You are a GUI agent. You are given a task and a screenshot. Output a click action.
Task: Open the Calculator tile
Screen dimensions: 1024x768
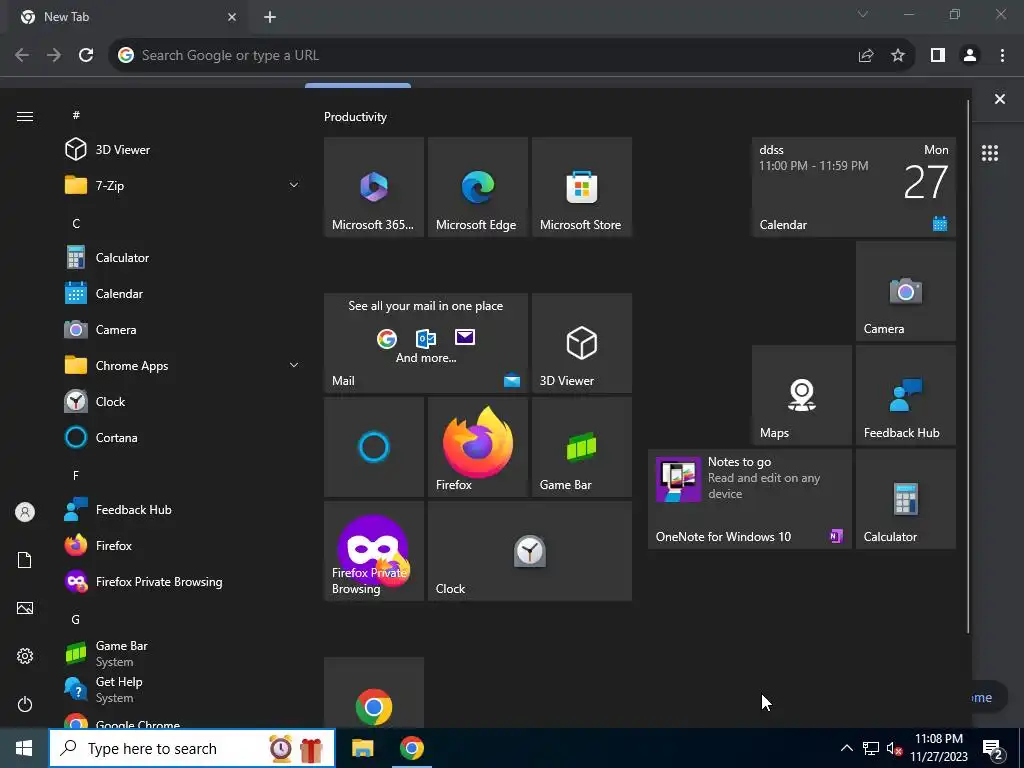pyautogui.click(x=906, y=499)
